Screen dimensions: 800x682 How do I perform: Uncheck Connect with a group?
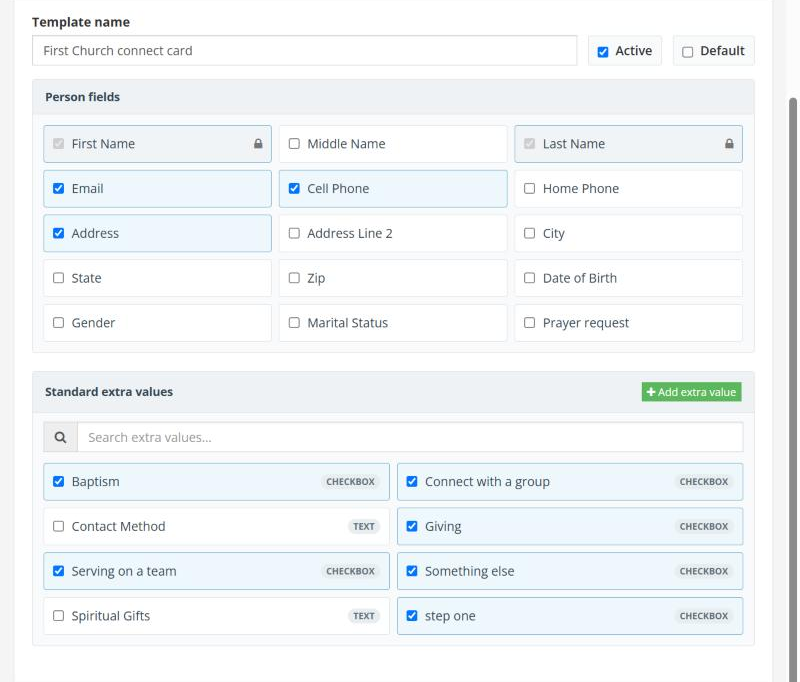(412, 482)
